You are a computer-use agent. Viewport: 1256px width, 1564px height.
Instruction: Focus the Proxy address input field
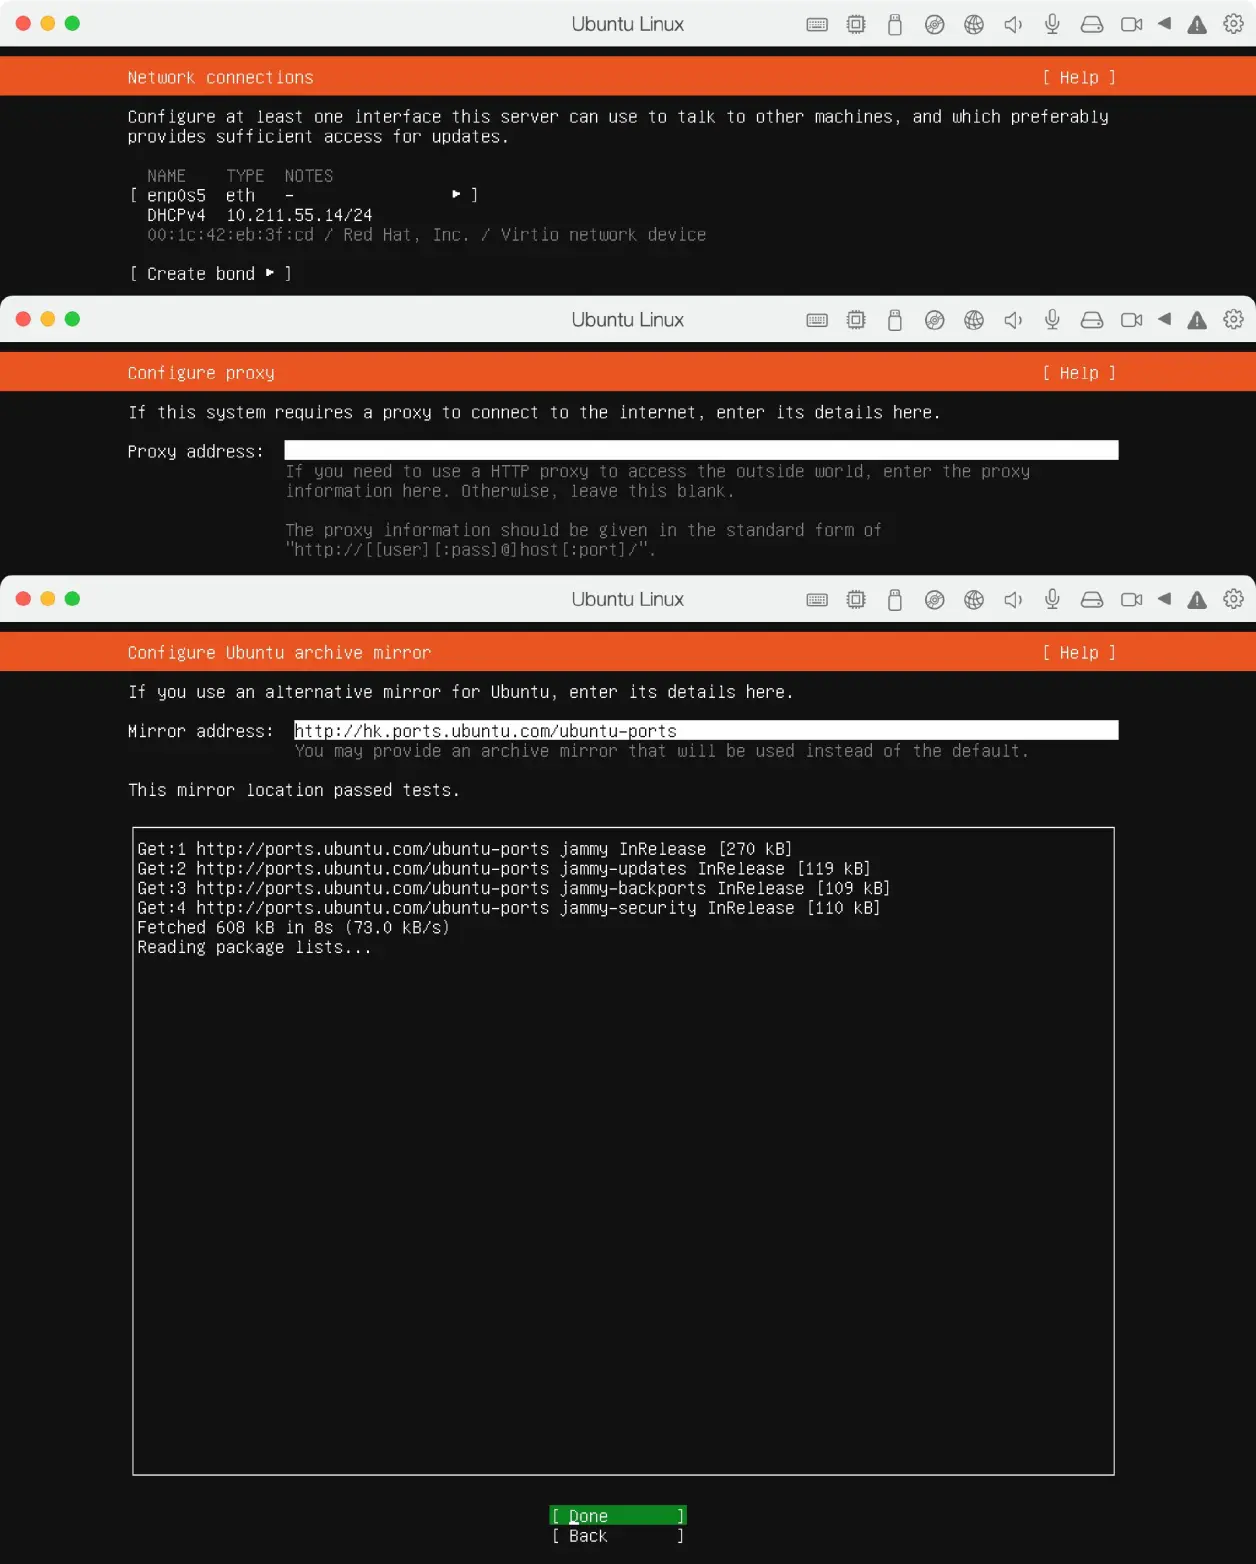pos(701,451)
